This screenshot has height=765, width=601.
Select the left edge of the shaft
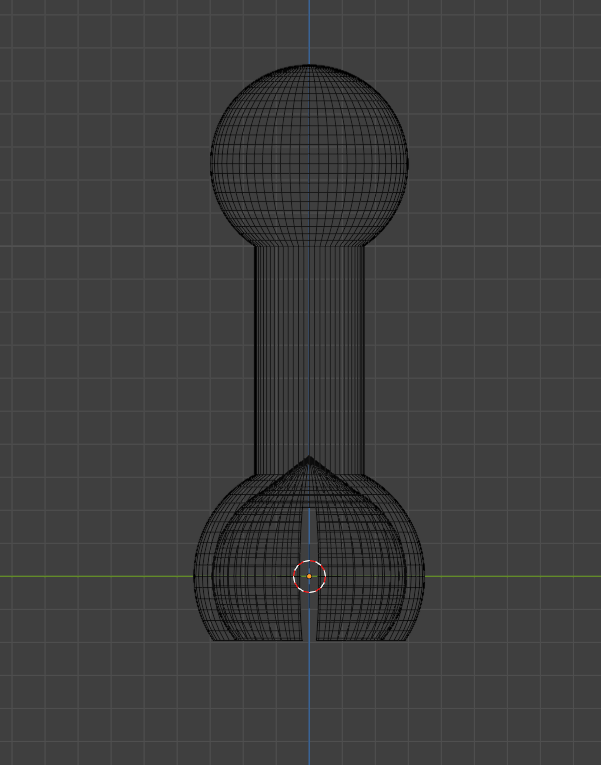[255, 355]
